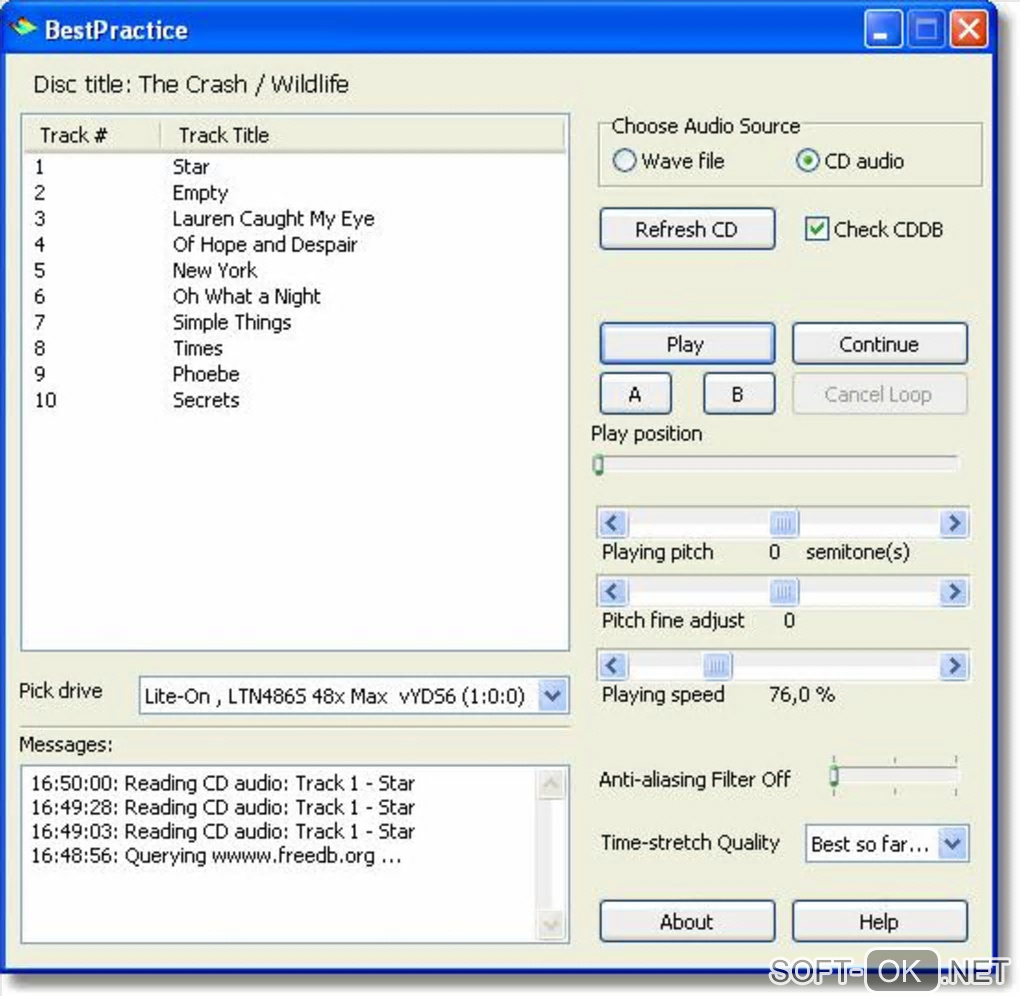
Task: Increase Playing speed with right arrow
Action: click(x=954, y=666)
